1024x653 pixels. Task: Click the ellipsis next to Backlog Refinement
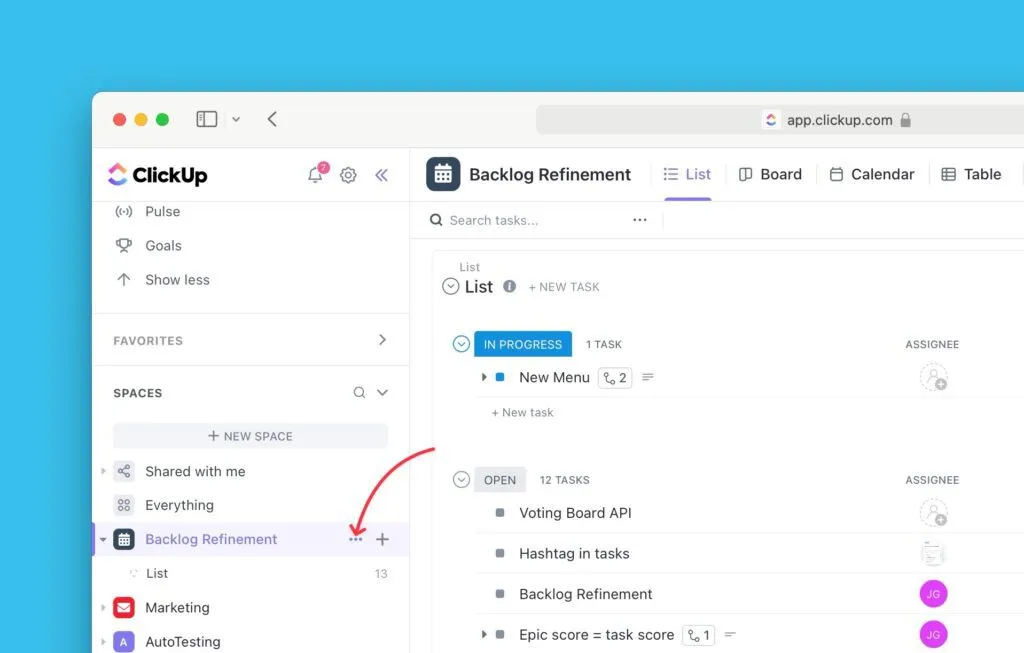[x=355, y=539]
